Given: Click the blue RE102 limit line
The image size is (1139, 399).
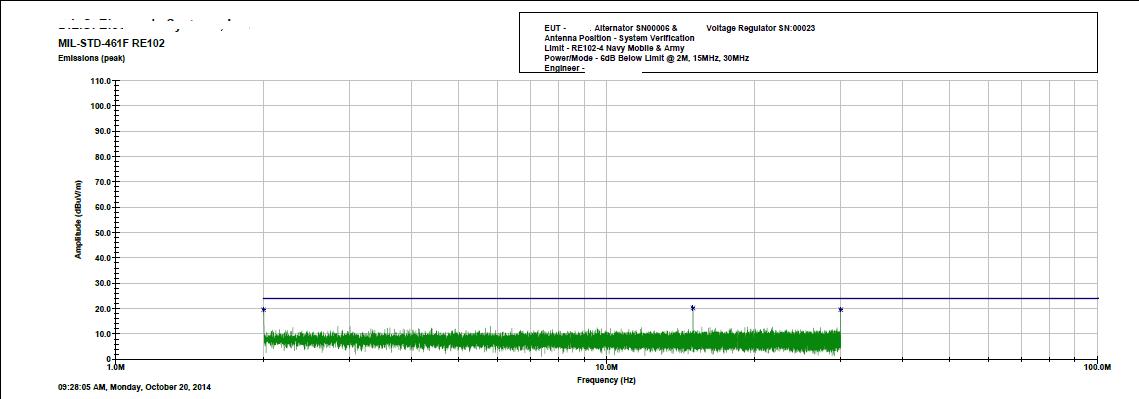Looking at the screenshot, I should click(x=681, y=298).
